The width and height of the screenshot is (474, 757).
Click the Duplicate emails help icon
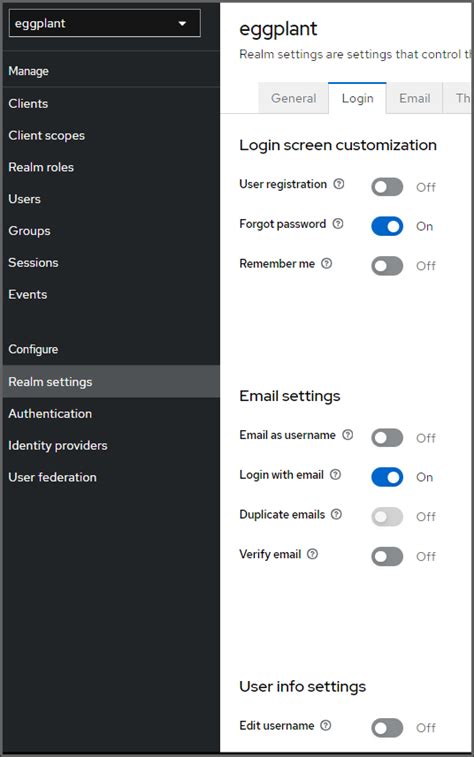click(336, 514)
